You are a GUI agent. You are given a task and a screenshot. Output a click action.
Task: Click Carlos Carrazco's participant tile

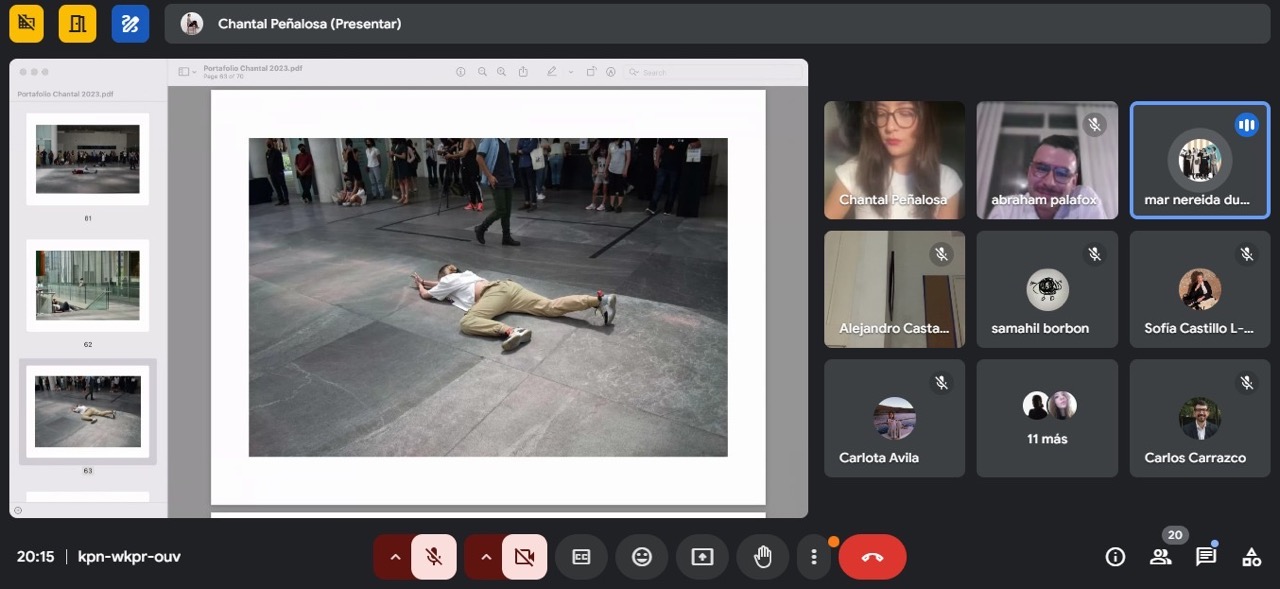(1199, 418)
